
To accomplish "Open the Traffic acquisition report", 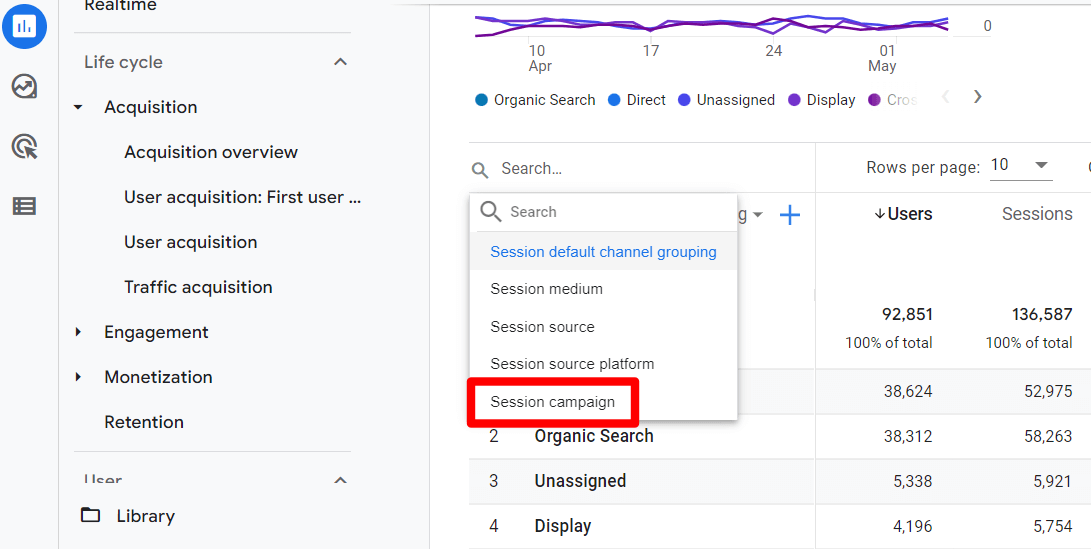I will (x=198, y=287).
